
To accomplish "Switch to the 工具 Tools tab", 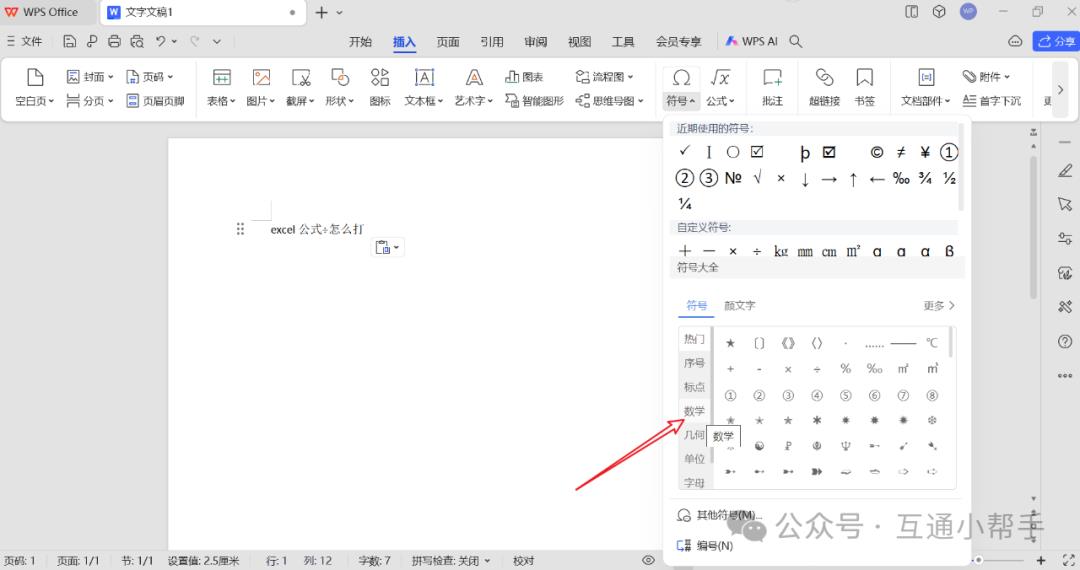I will pos(623,41).
